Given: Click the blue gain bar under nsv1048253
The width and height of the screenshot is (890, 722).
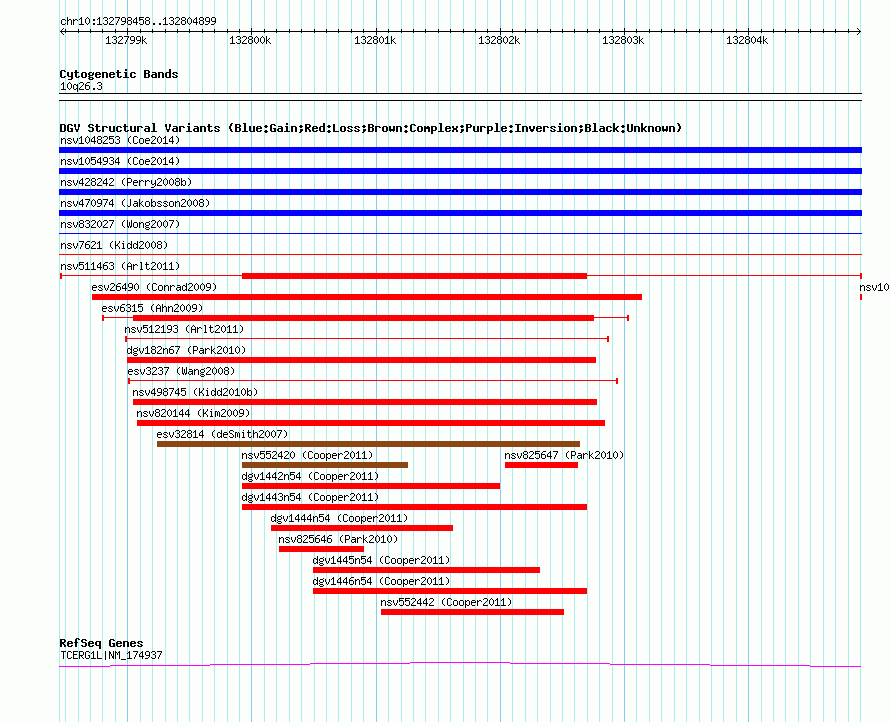Looking at the screenshot, I should pyautogui.click(x=460, y=150).
